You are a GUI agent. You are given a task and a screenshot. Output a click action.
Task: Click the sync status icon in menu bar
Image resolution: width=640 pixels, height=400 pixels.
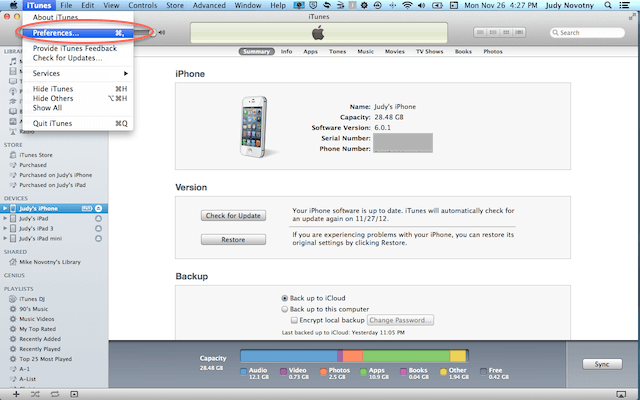pos(327,5)
